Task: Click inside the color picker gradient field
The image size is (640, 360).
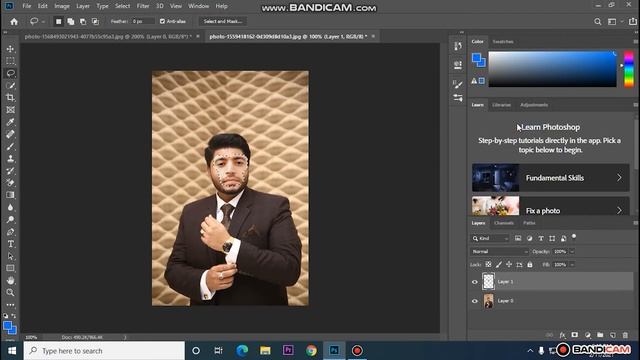Action: click(553, 69)
